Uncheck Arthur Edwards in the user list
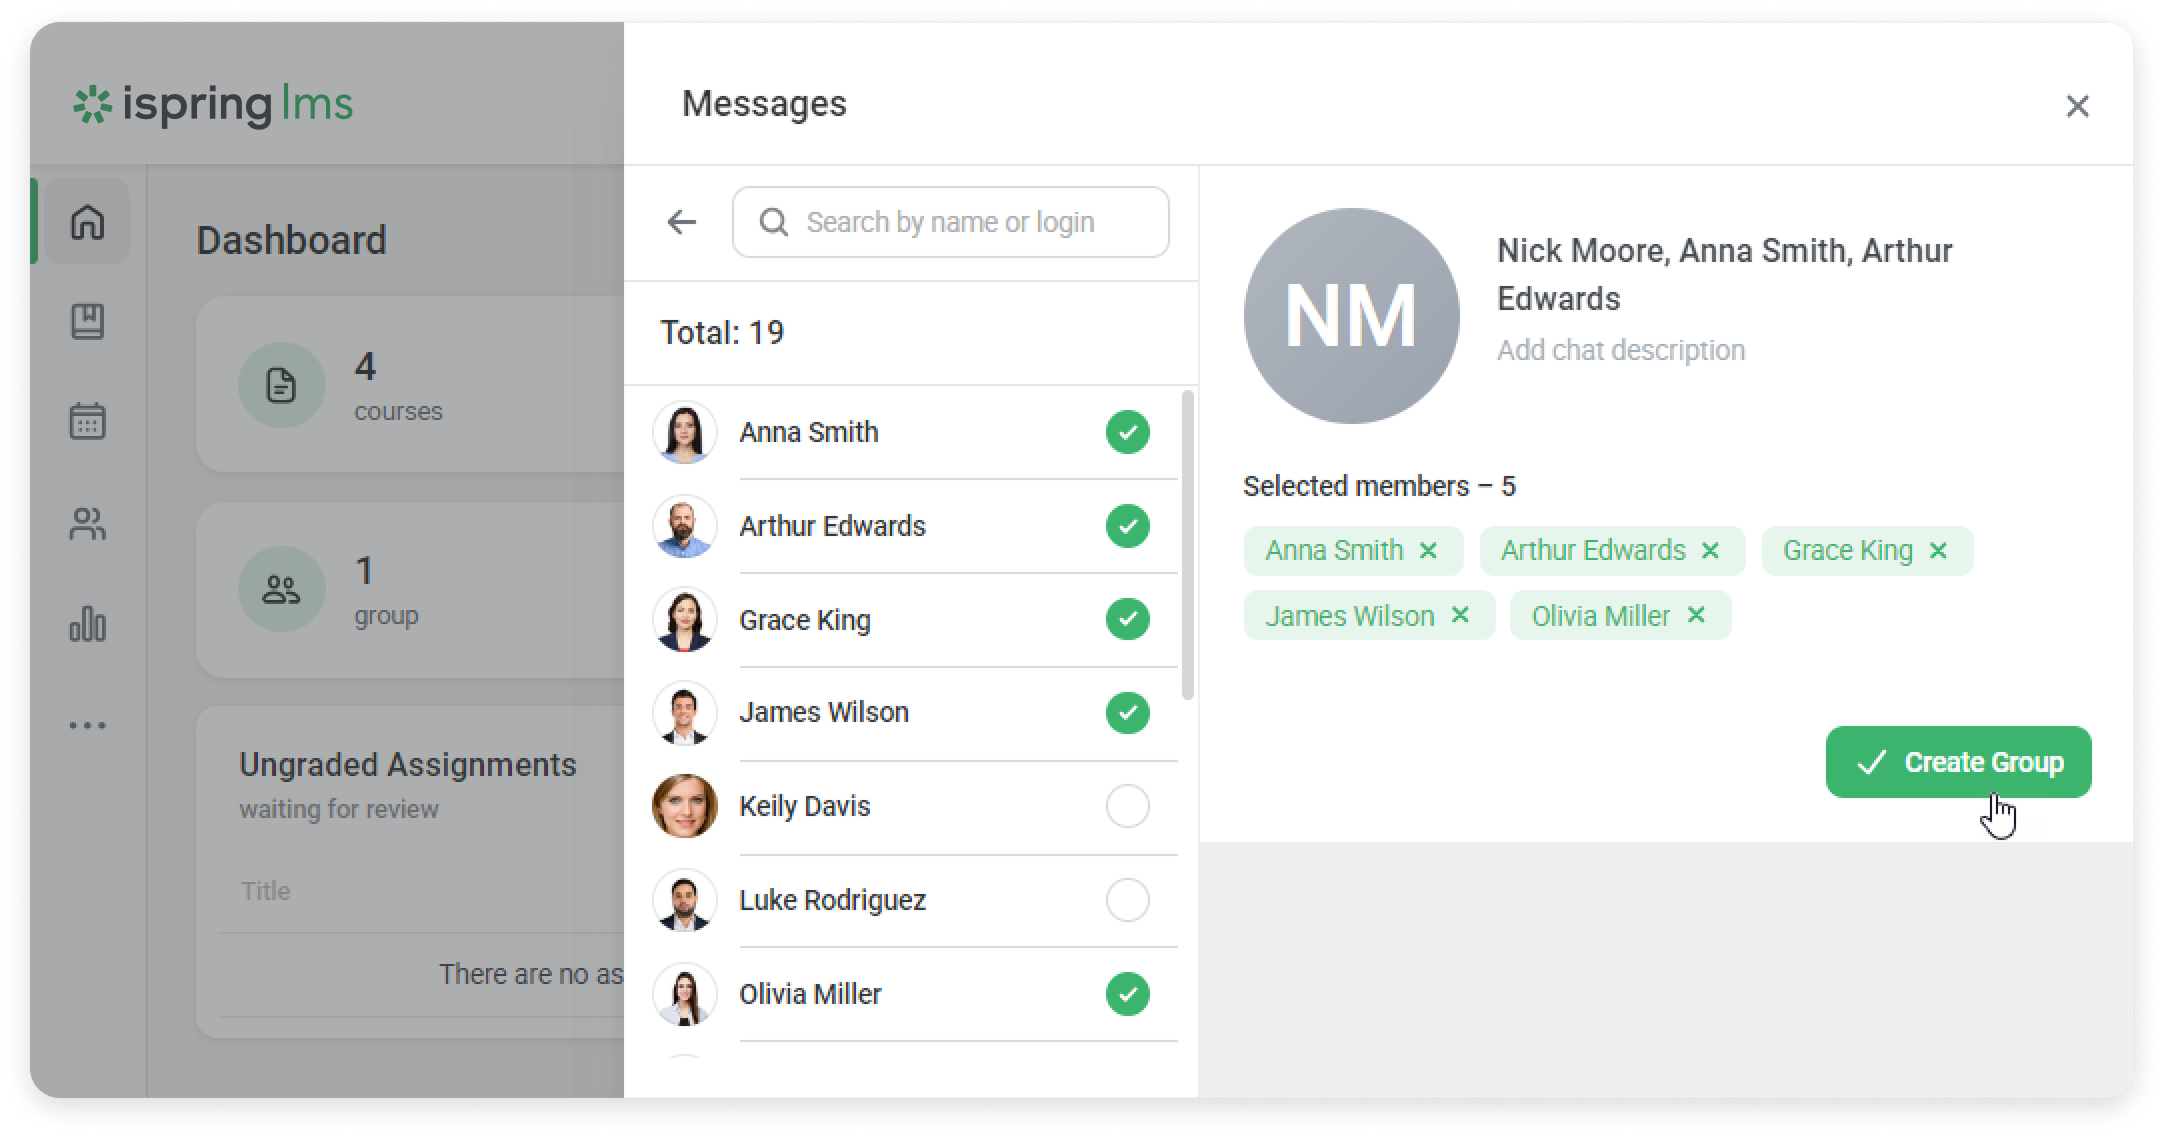This screenshot has height=1136, width=2164. pos(1127,526)
